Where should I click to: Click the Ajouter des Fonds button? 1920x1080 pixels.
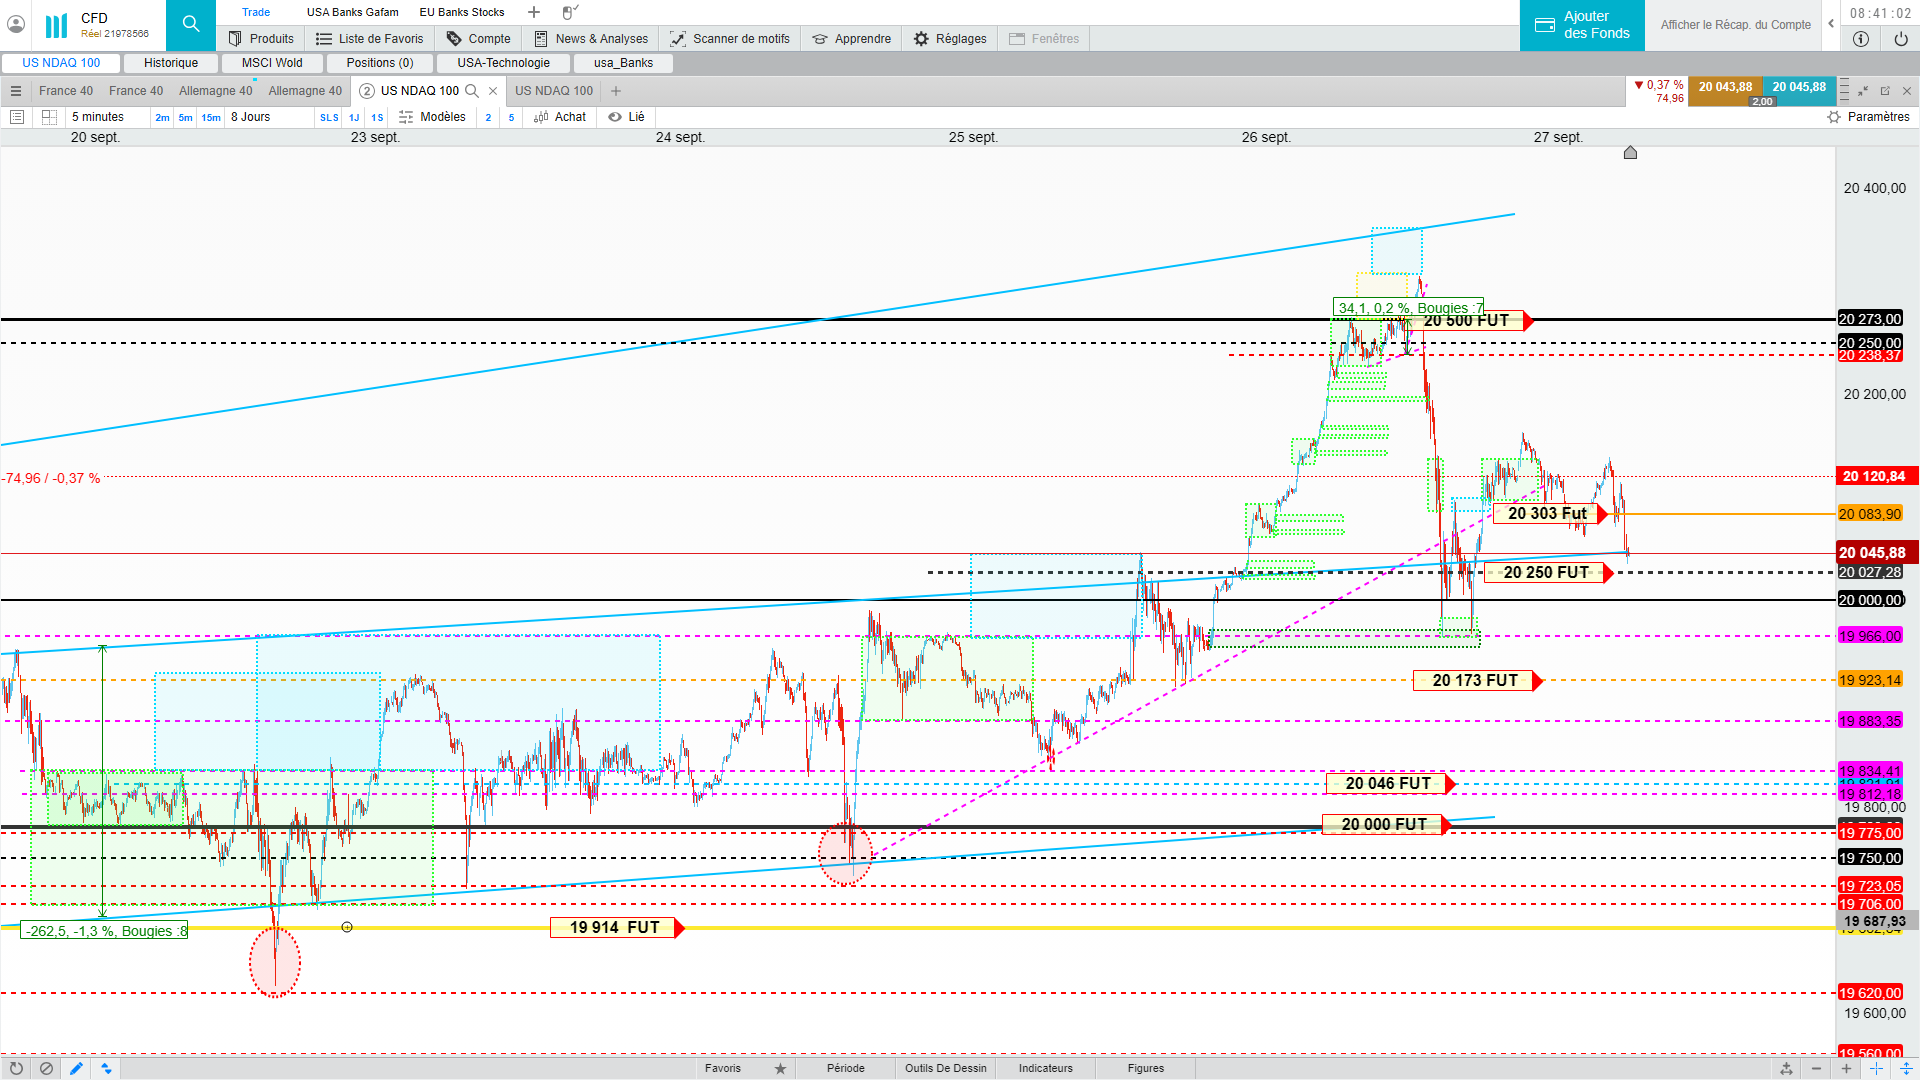1582,25
